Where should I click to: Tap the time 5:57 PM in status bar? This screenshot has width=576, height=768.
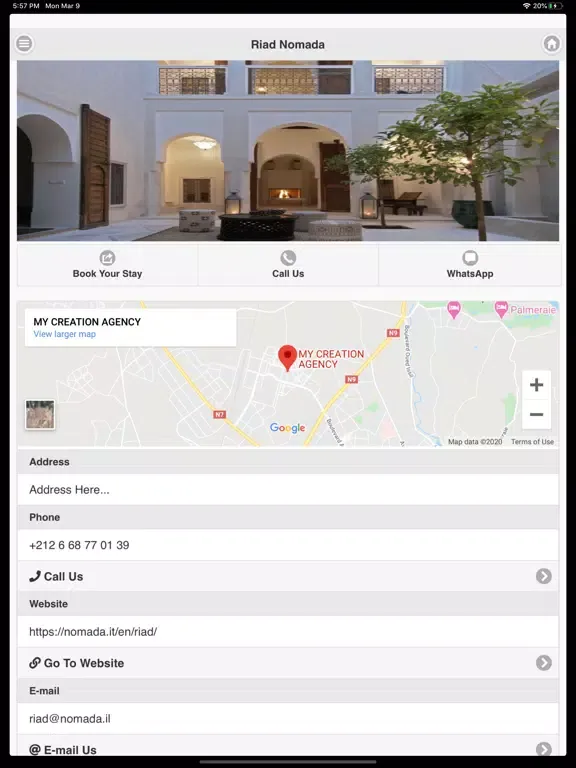26,6
